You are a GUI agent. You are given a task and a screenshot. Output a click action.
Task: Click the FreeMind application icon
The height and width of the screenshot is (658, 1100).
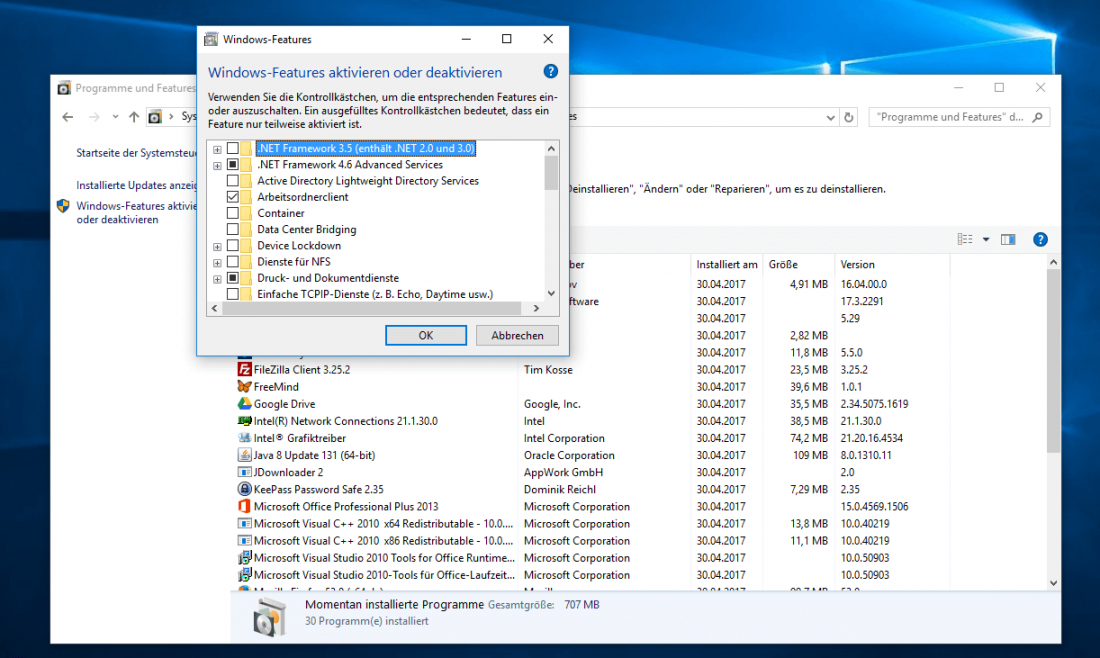coord(241,386)
